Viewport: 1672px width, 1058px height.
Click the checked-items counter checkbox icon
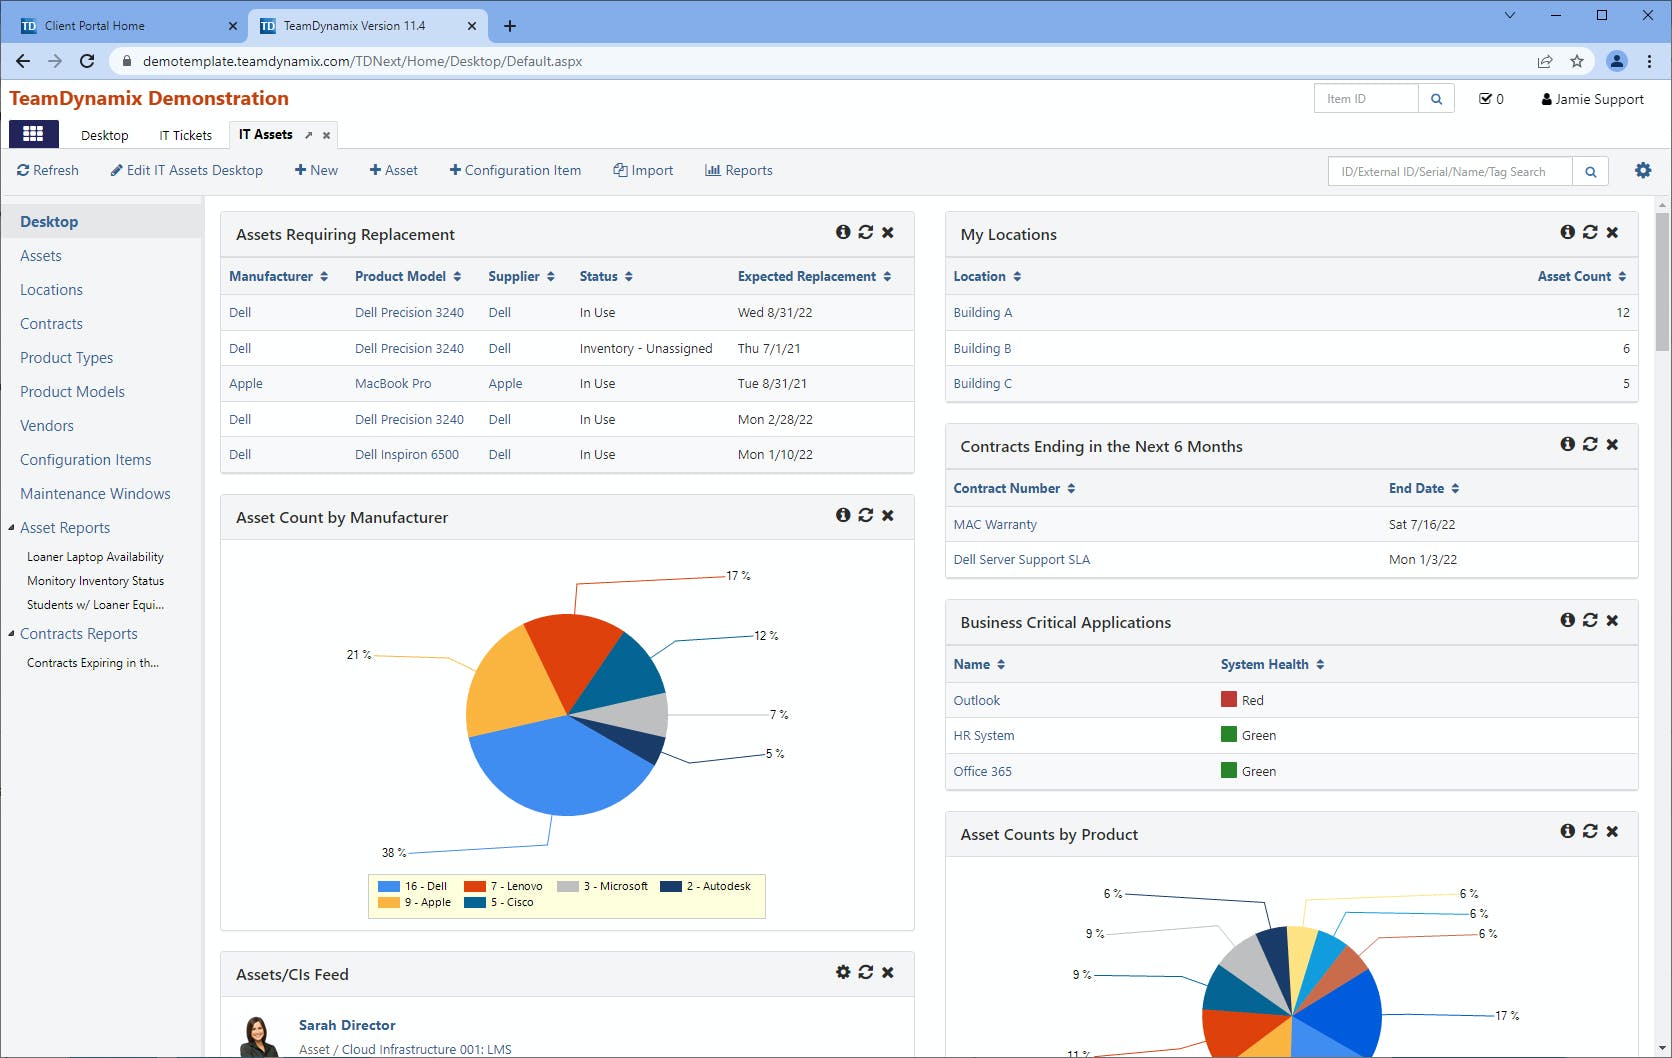coord(1485,99)
